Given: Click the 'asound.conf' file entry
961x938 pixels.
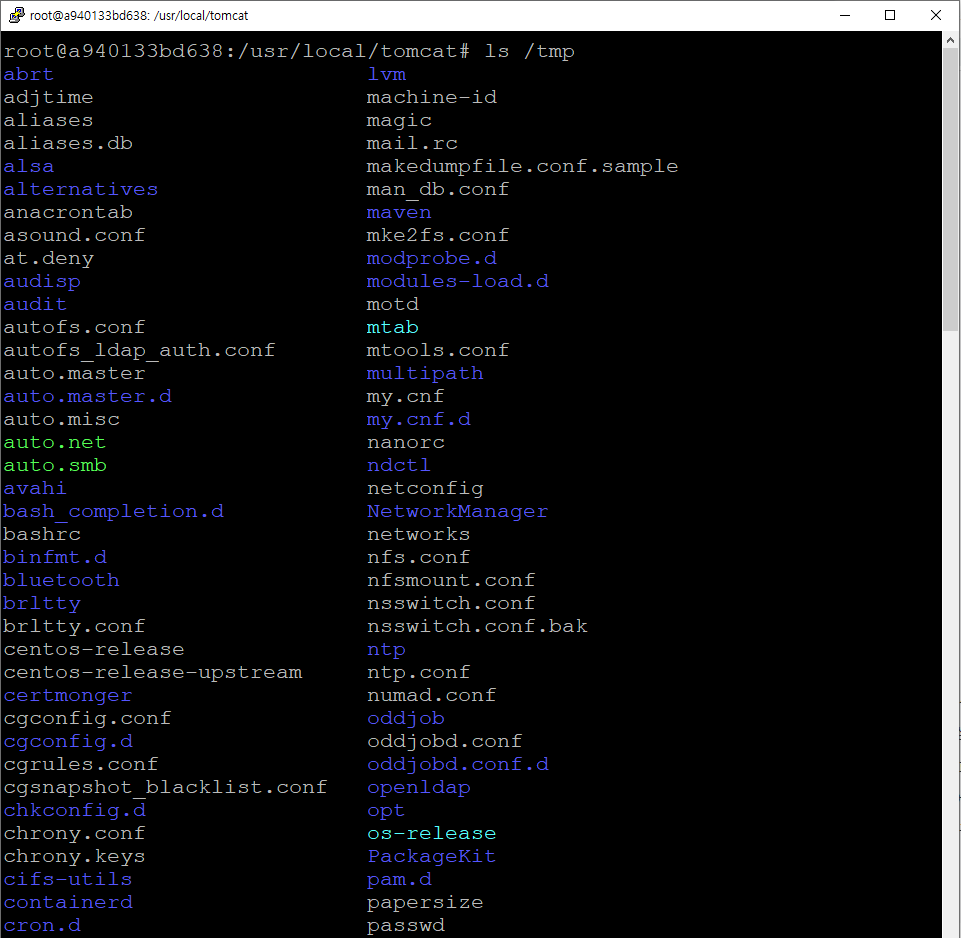Looking at the screenshot, I should [x=74, y=236].
